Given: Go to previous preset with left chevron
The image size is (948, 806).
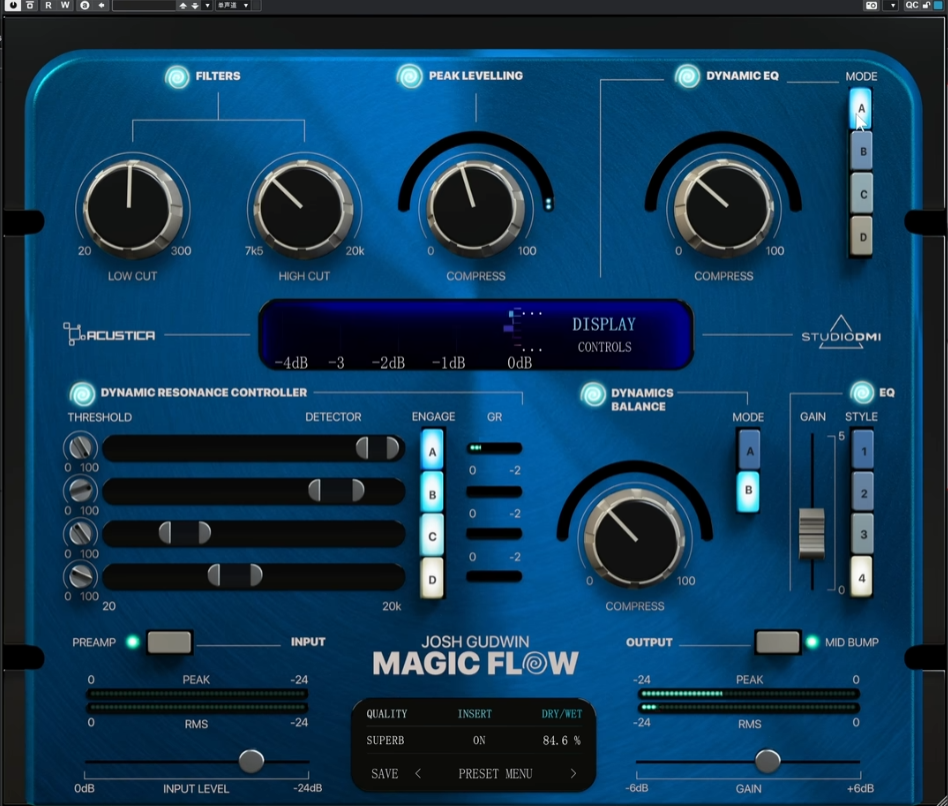Looking at the screenshot, I should (418, 773).
